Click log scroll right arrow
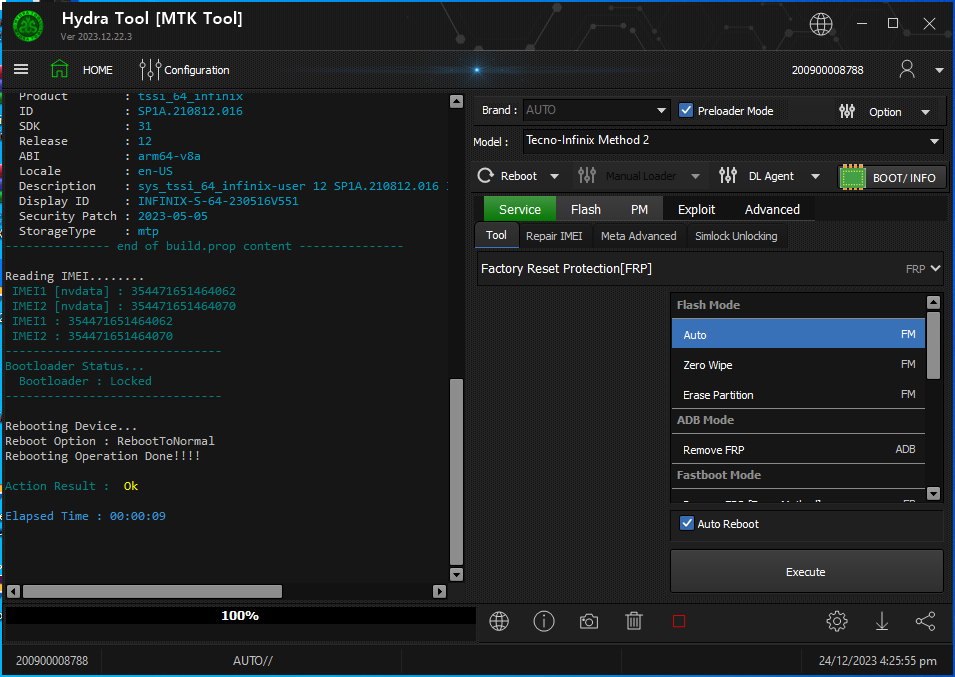Image resolution: width=955 pixels, height=677 pixels. coord(439,591)
